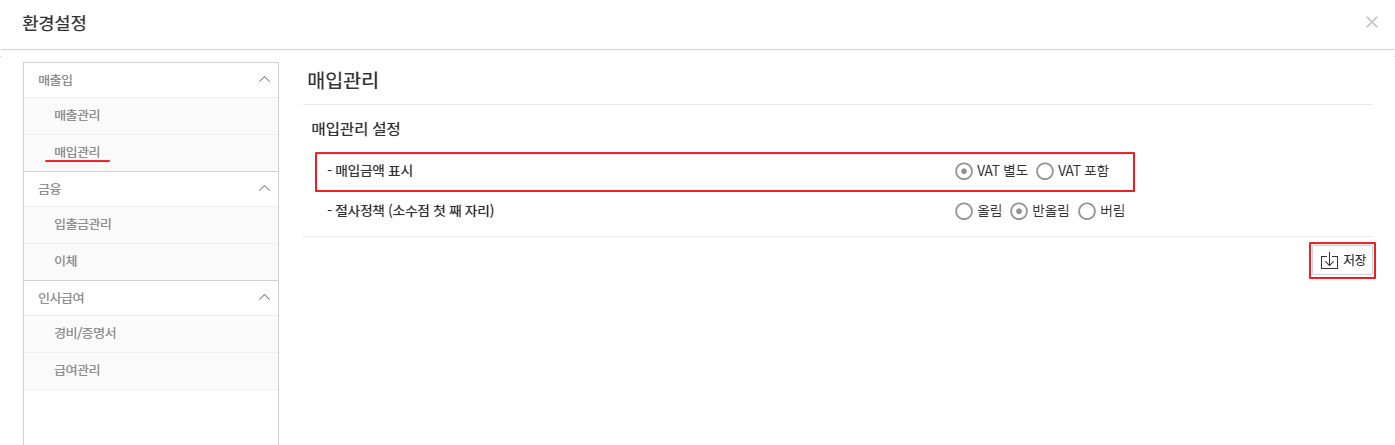Open 매출관리 settings page

(x=77, y=115)
